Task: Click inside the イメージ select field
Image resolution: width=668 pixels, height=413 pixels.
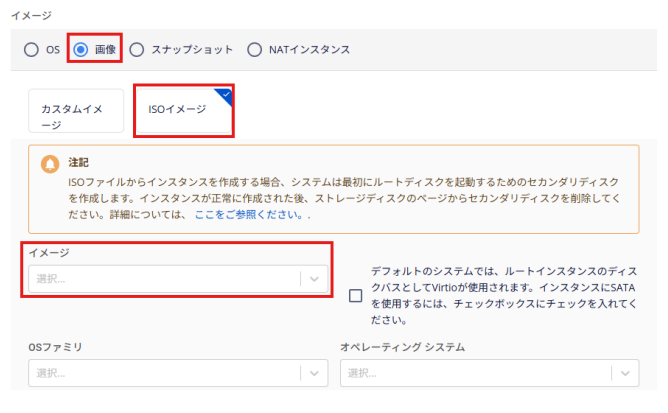Action: pos(165,279)
